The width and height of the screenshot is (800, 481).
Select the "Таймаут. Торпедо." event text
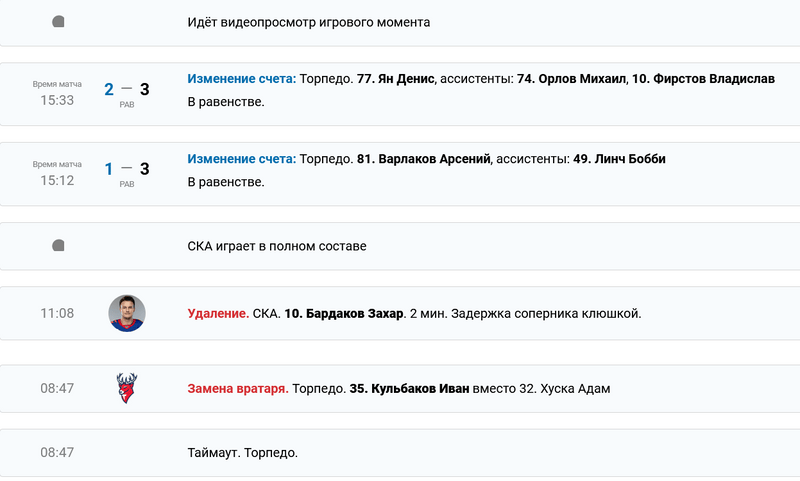coord(242,453)
